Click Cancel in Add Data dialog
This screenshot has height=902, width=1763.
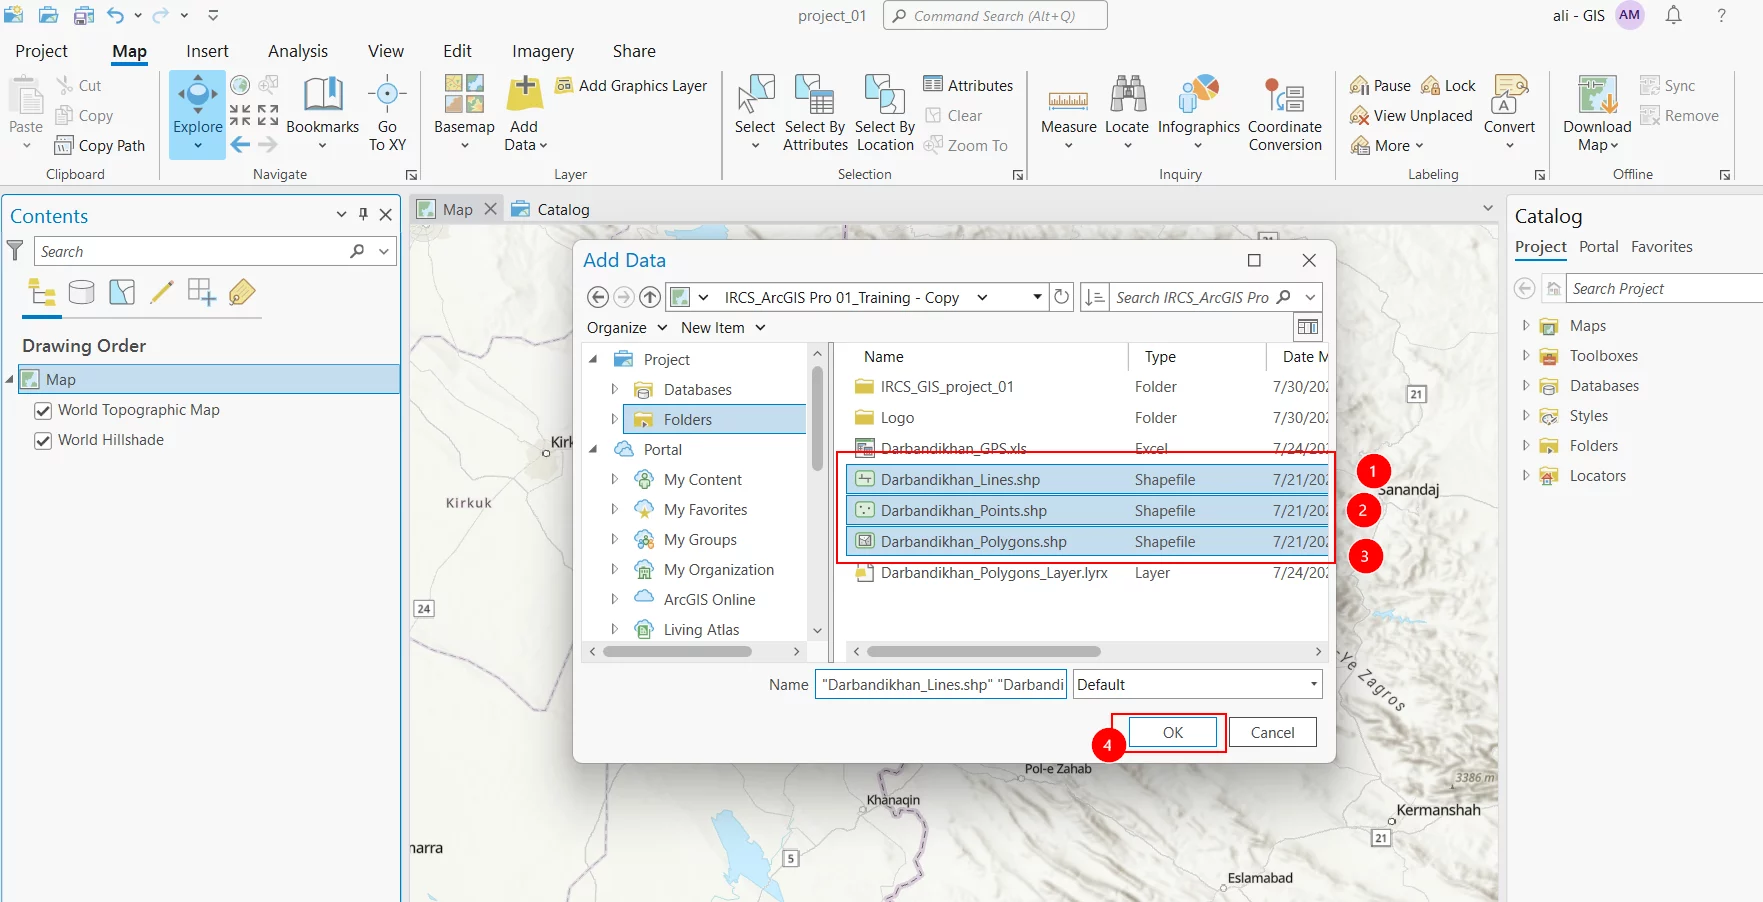[1272, 732]
